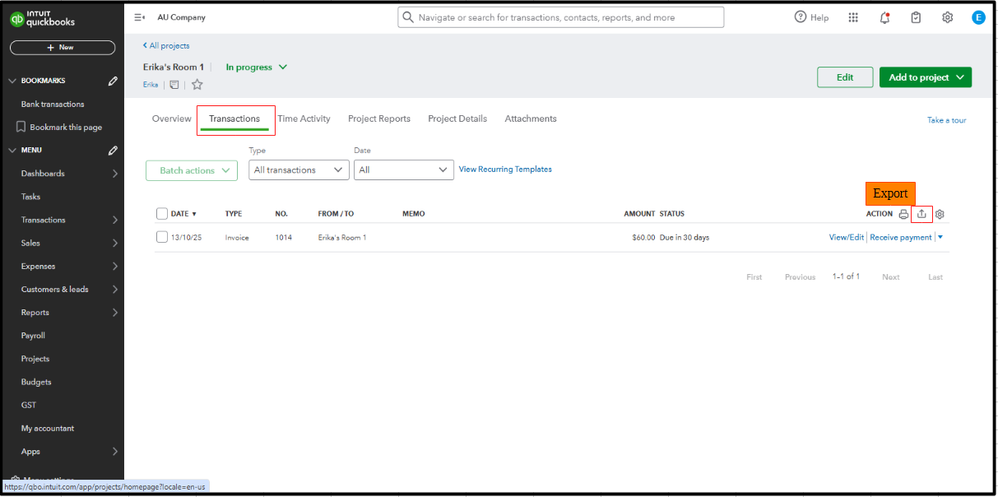
Task: Click the AU Company name
Action: (181, 18)
